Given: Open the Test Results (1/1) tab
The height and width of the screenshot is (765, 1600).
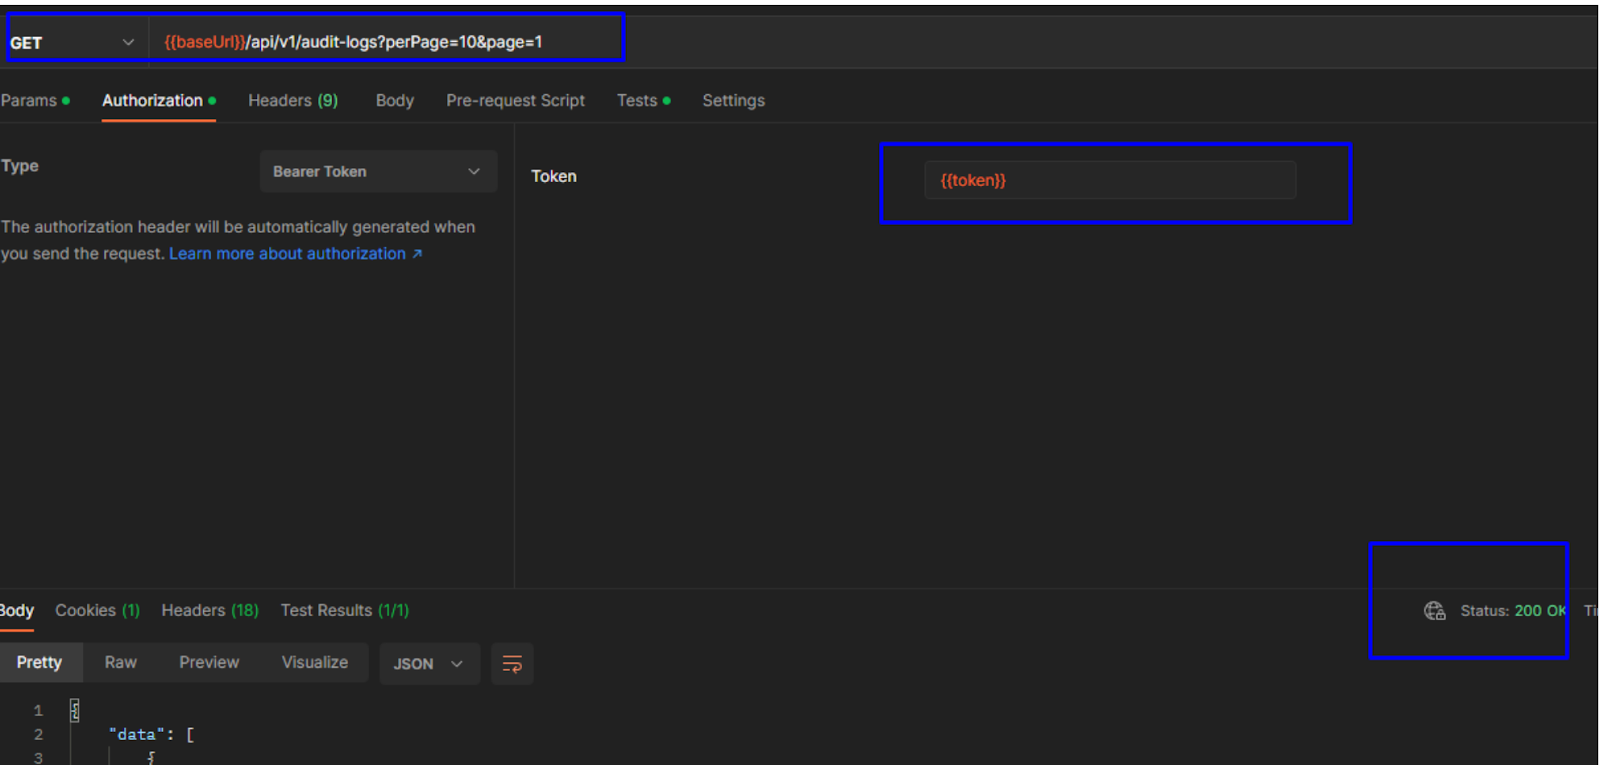Looking at the screenshot, I should click(344, 611).
